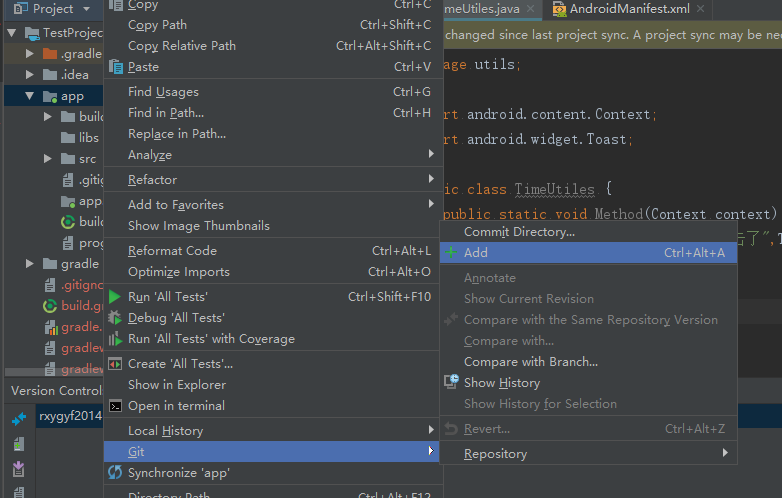Open the Local History submenu
Screen dimensions: 782x498
point(273,431)
